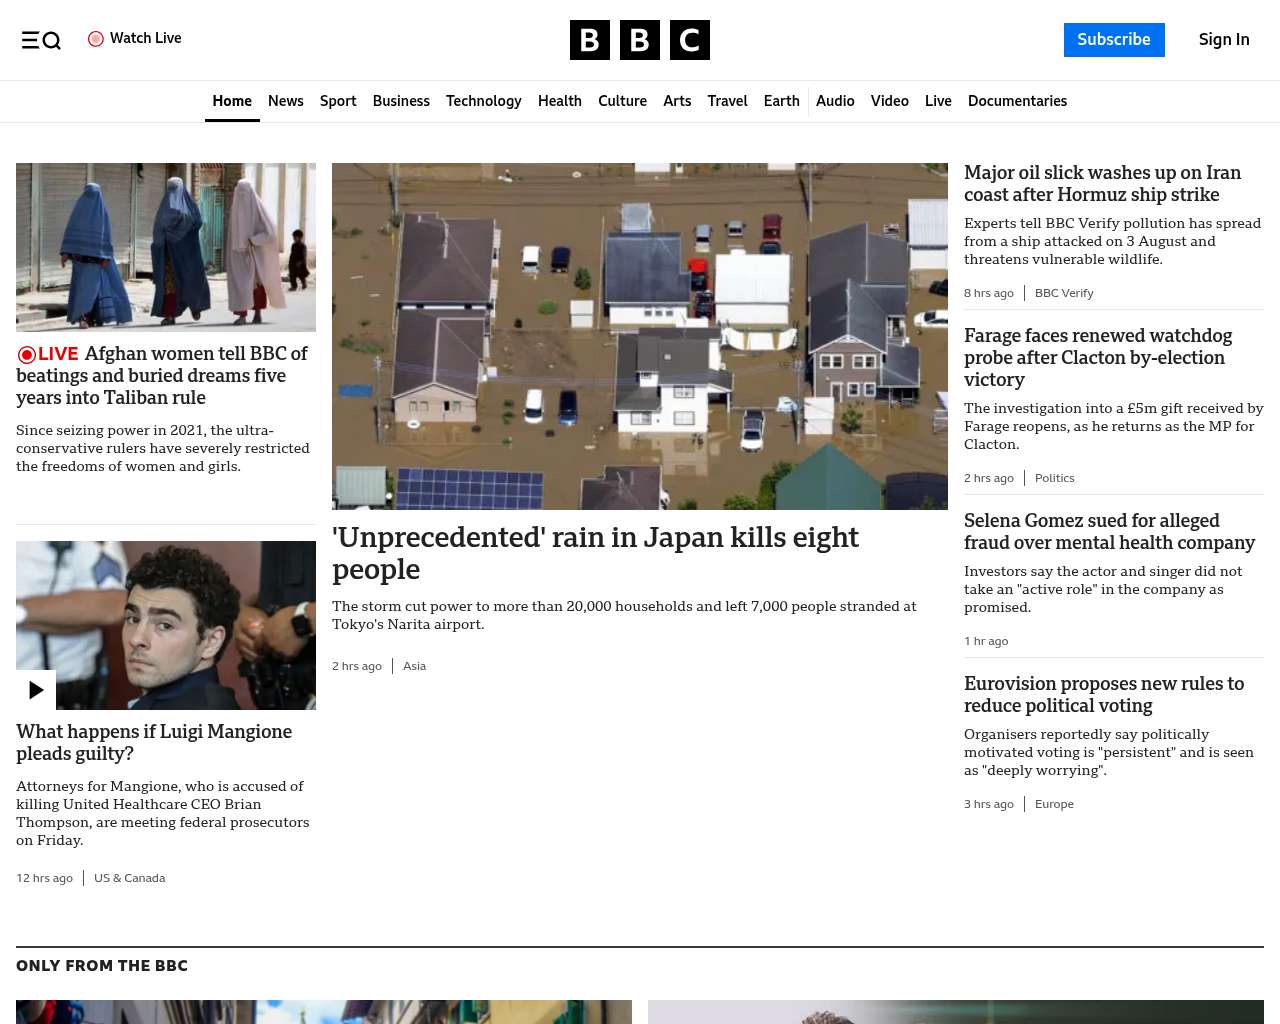Image resolution: width=1280 pixels, height=1024 pixels.
Task: Play the Luigi Mangione video
Action: coord(36,690)
